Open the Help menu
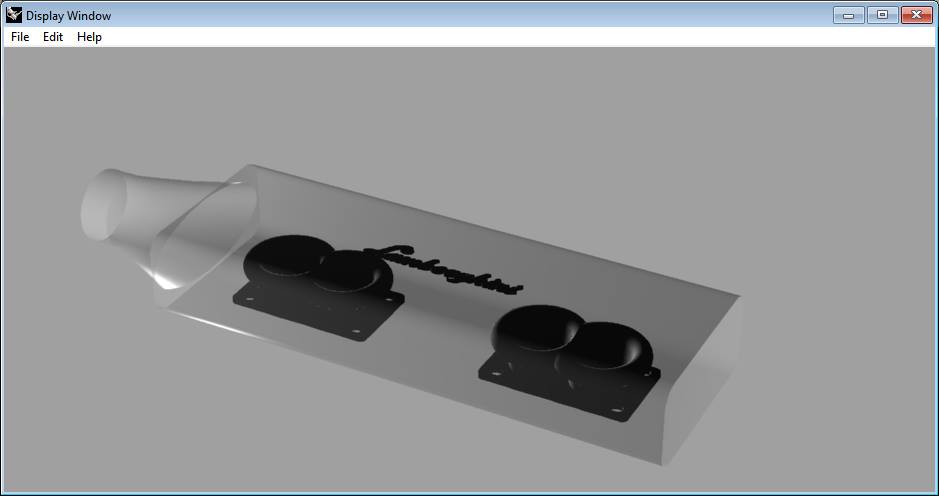Screen dimensions: 939x496 click(89, 37)
